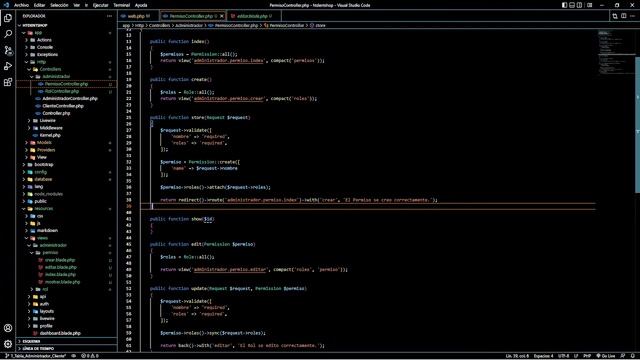Click the Git branch indicator in status bar

(36, 356)
